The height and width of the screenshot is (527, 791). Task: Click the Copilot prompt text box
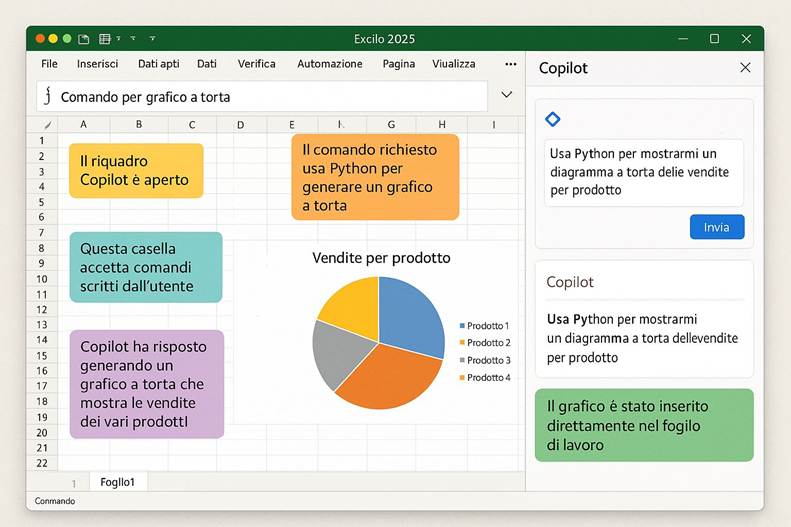[x=644, y=172]
